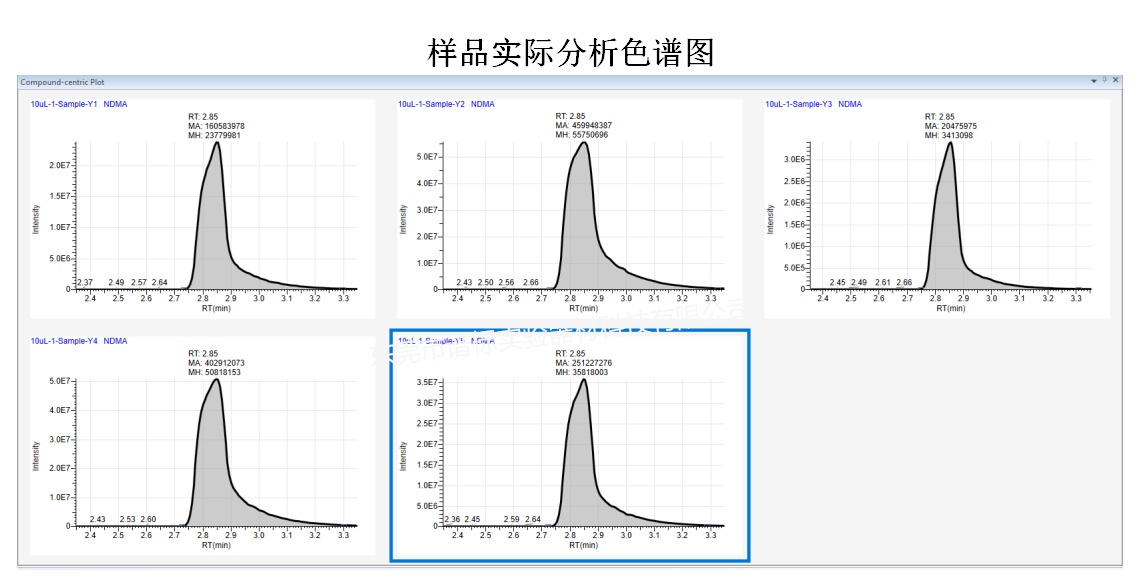
Task: Close the Compound-centric Plot panel
Action: (x=1115, y=79)
